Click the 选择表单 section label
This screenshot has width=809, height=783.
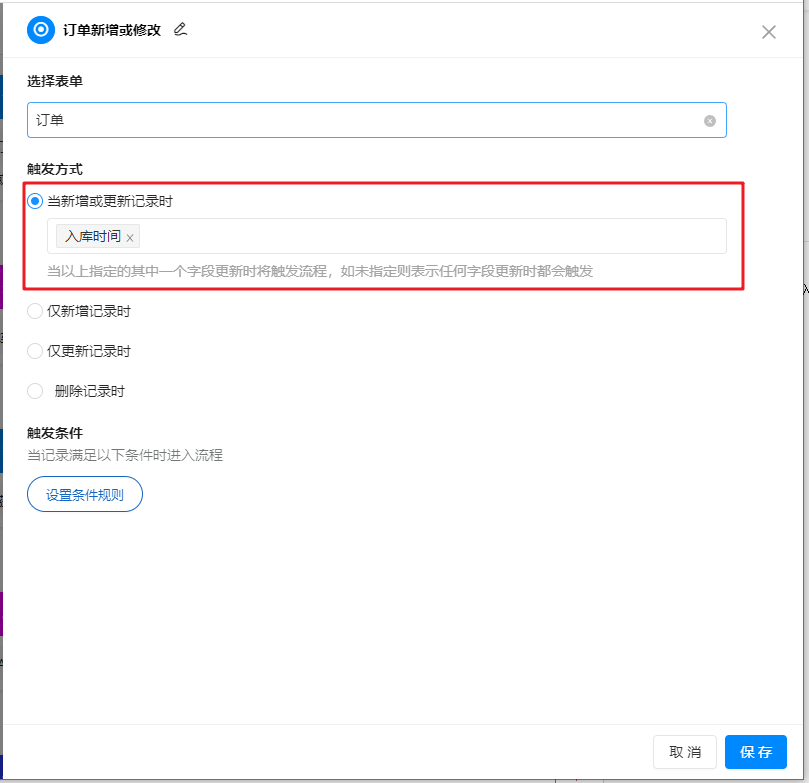click(x=55, y=81)
